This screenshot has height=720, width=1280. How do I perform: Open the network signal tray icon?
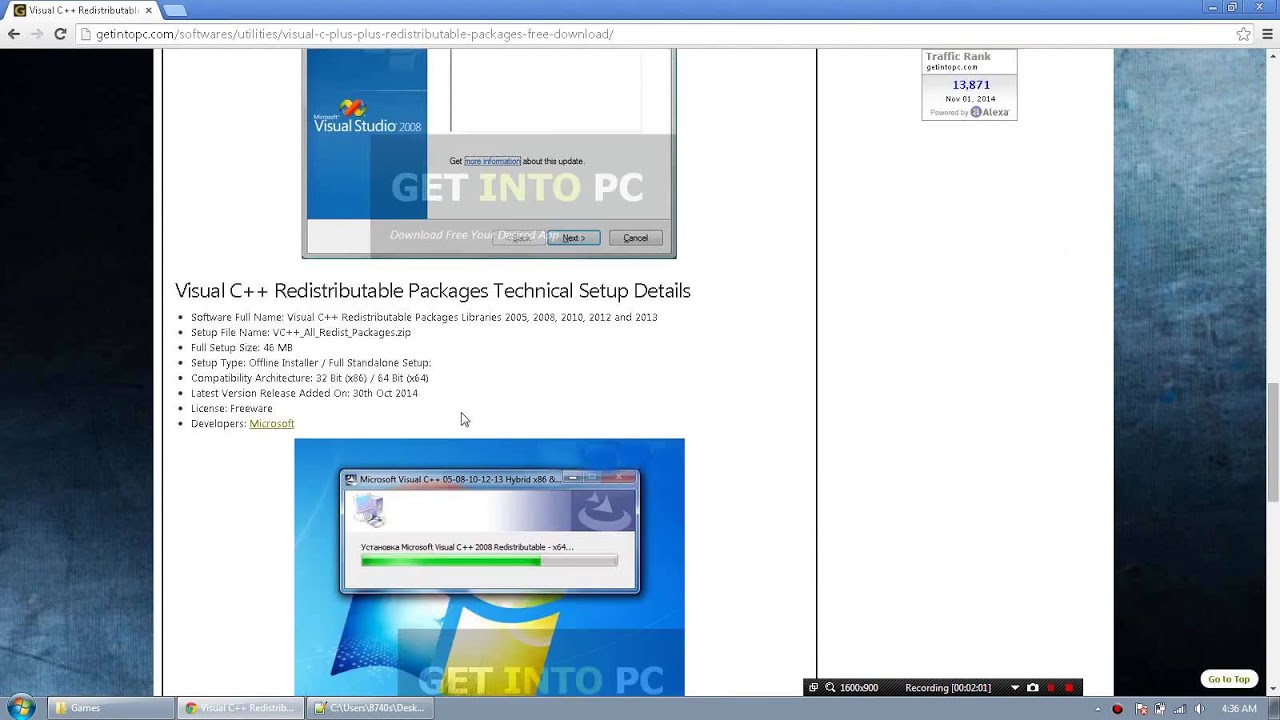[x=1180, y=709]
